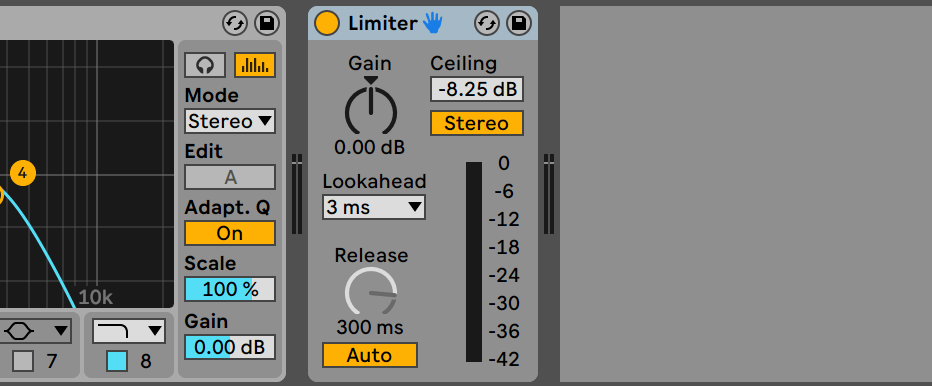Click the Limiter hot-swap presets icon
932x386 pixels.
(487, 23)
